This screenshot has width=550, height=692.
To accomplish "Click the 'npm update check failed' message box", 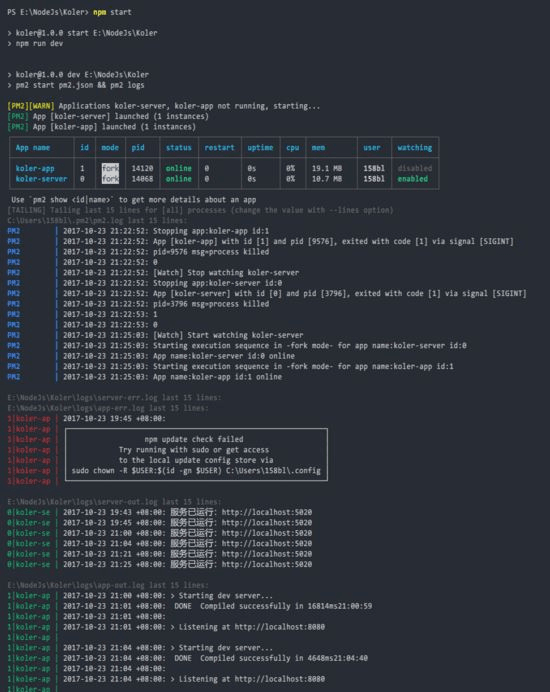I will click(x=196, y=455).
